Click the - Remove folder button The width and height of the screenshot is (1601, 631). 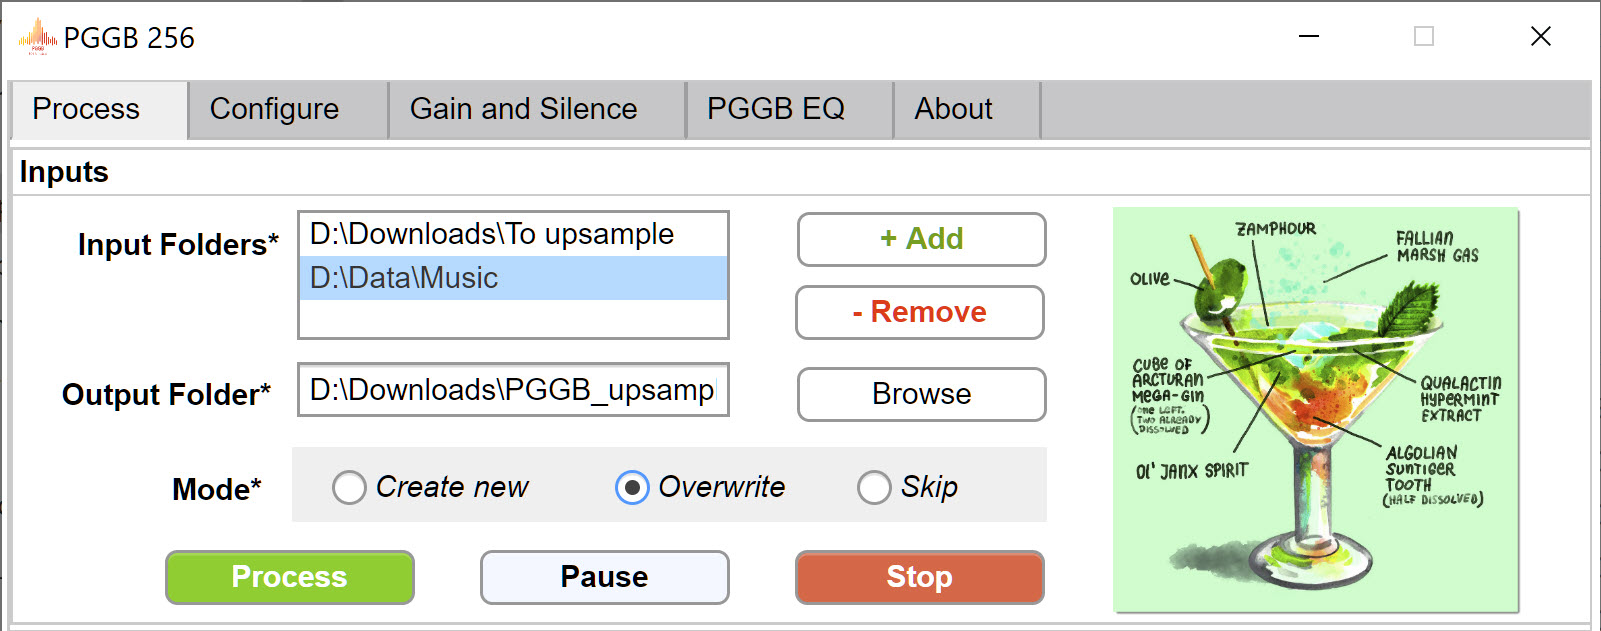(x=920, y=312)
